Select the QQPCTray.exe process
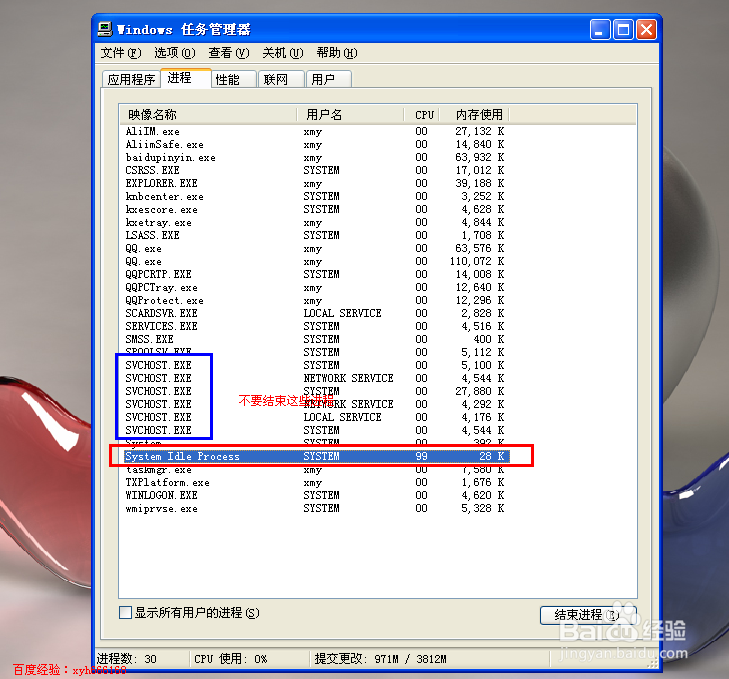The width and height of the screenshot is (729, 679). [x=315, y=288]
